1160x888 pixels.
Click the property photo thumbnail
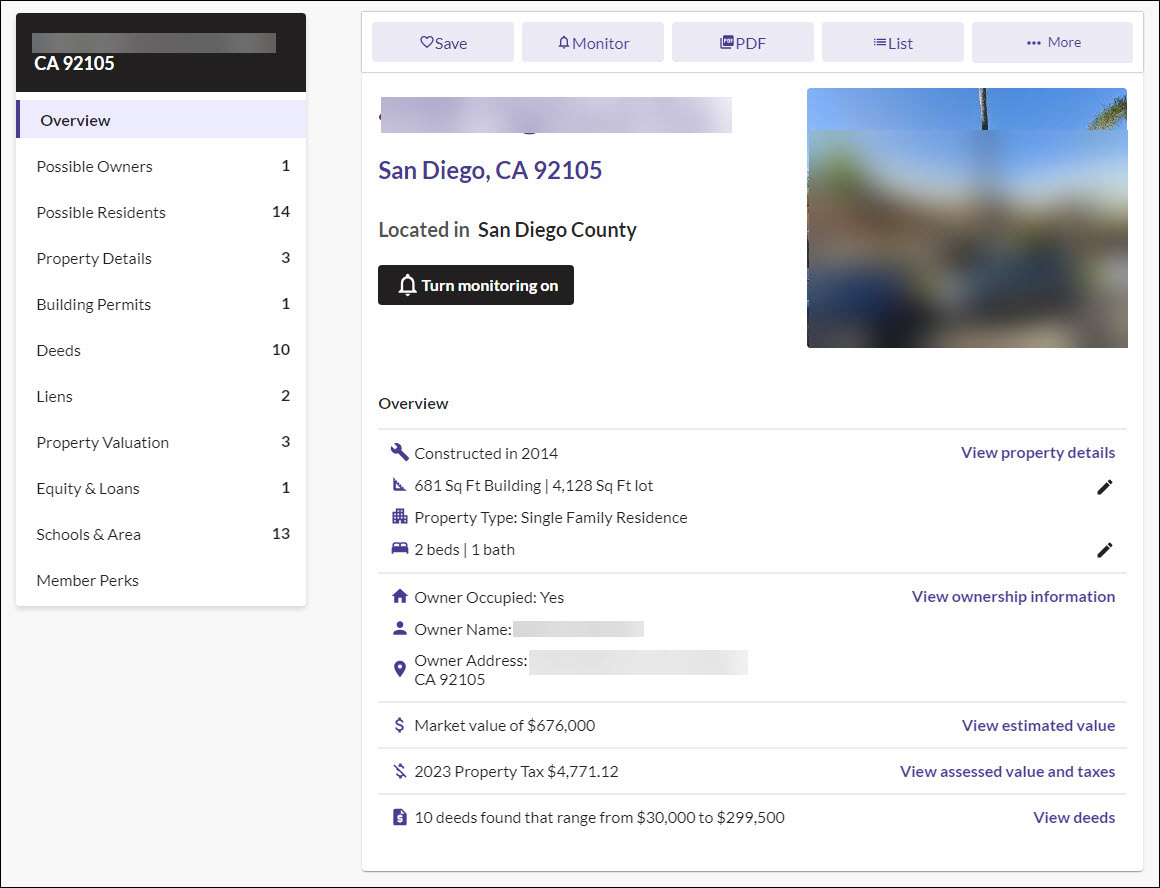[966, 217]
